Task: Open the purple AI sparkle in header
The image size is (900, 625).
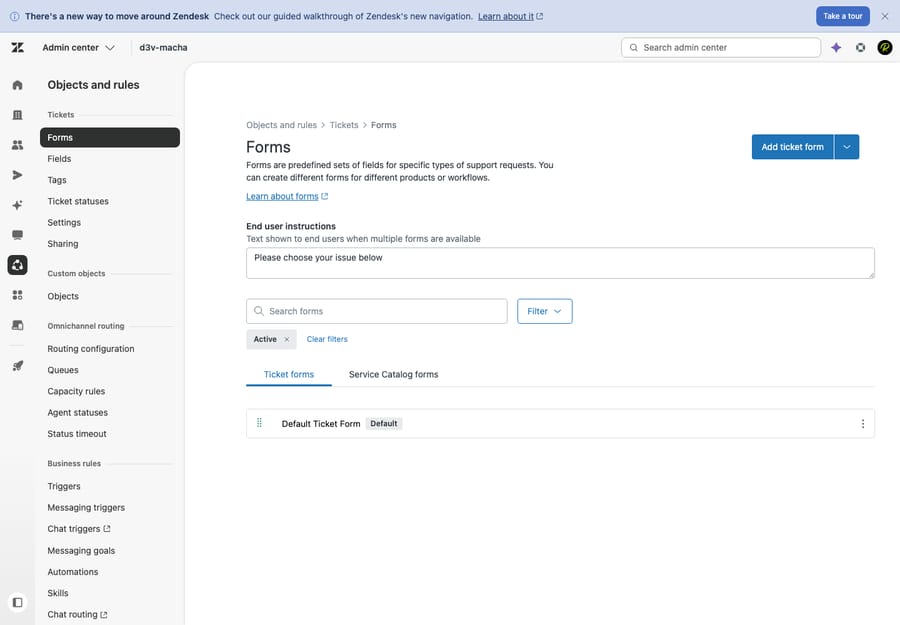Action: (x=836, y=48)
